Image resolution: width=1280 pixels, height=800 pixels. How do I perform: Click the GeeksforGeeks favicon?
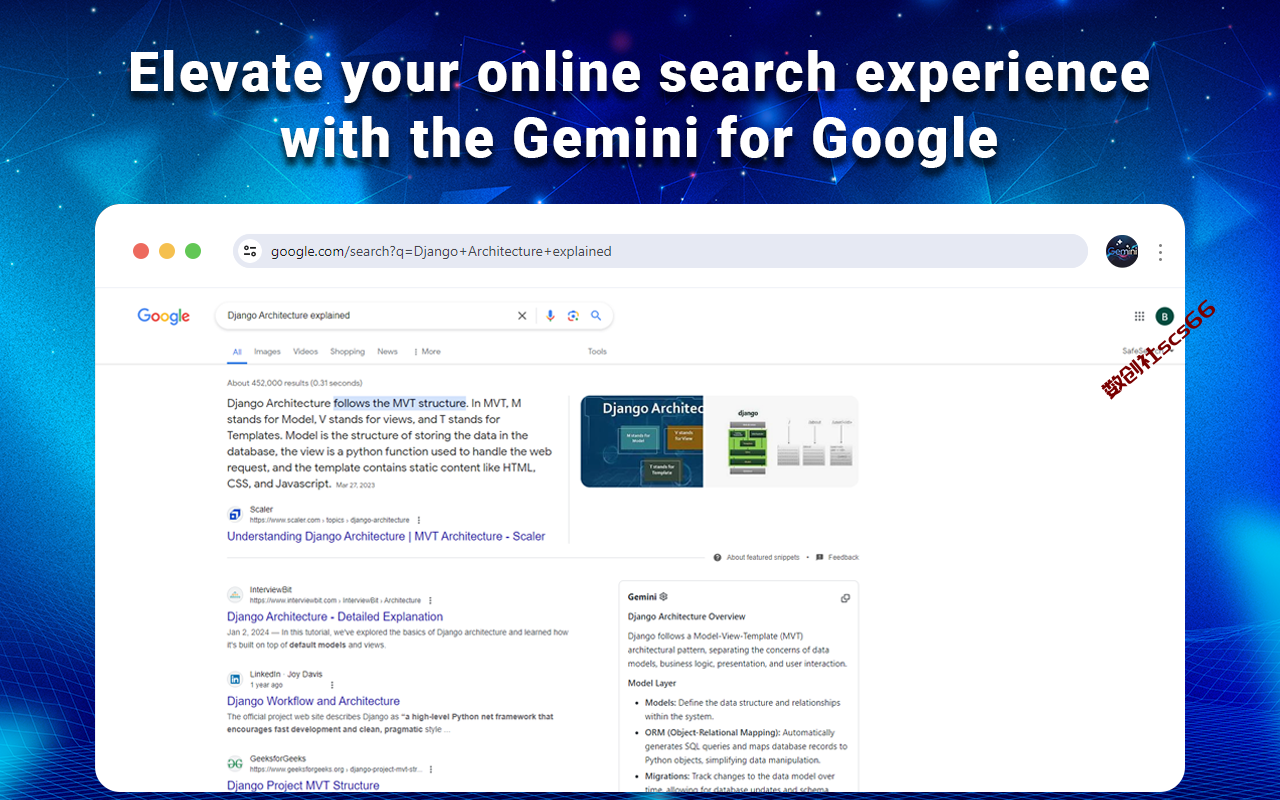[x=235, y=763]
